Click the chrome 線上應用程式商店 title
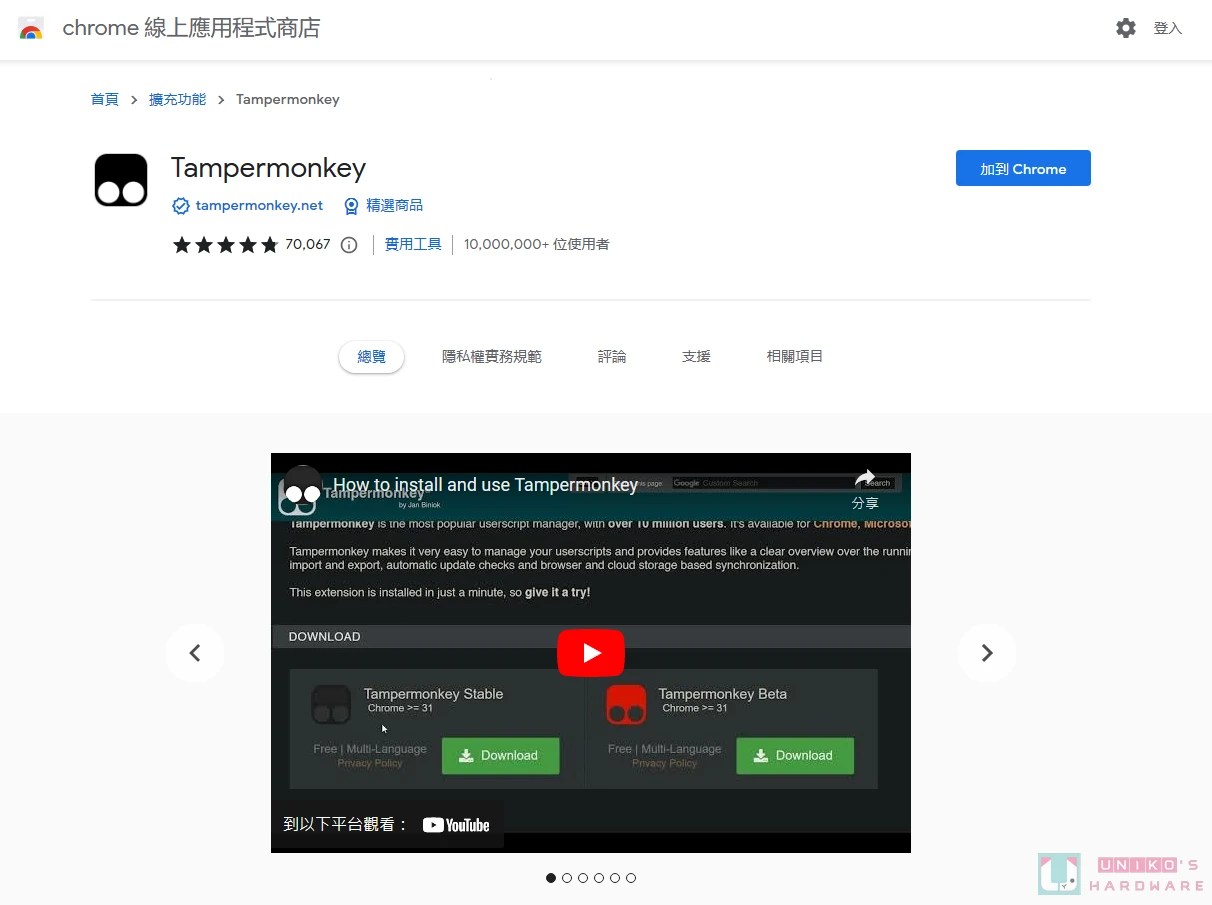 point(191,28)
